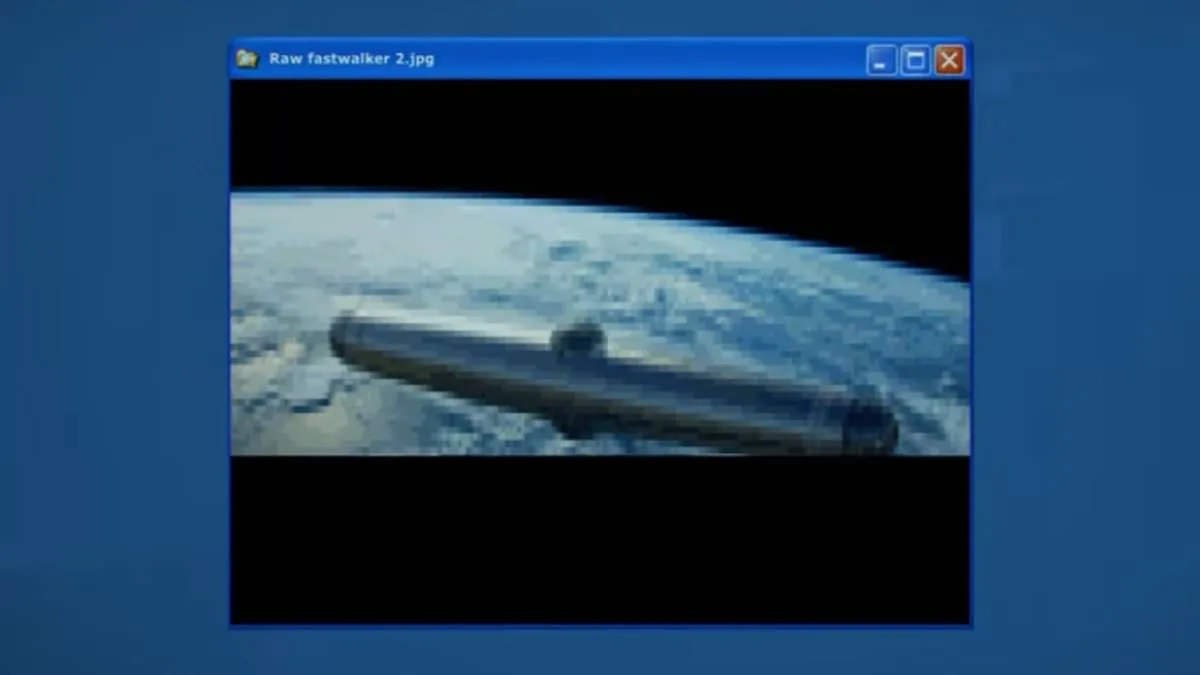Click the blue desktop left of the window
Screen dimensions: 1200x675
pos(110,340)
